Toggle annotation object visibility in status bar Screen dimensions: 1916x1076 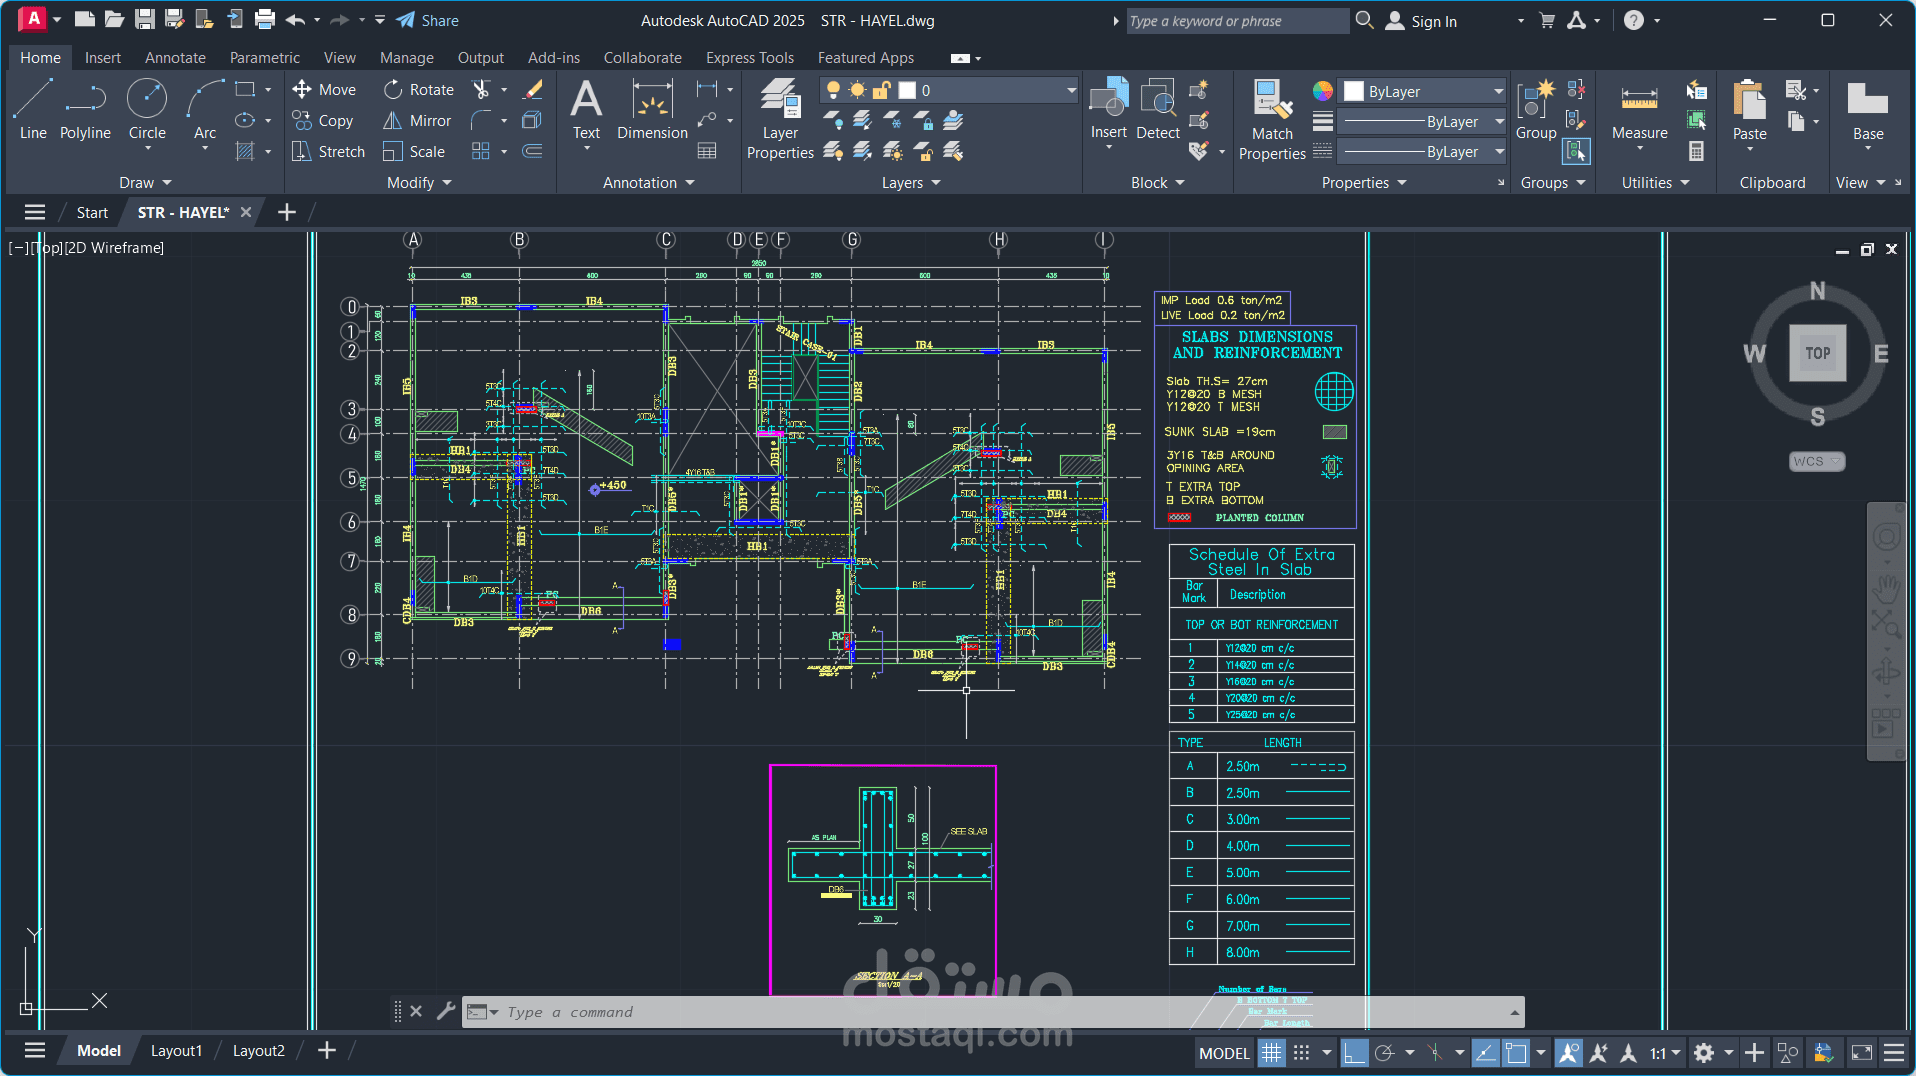pos(1569,1052)
